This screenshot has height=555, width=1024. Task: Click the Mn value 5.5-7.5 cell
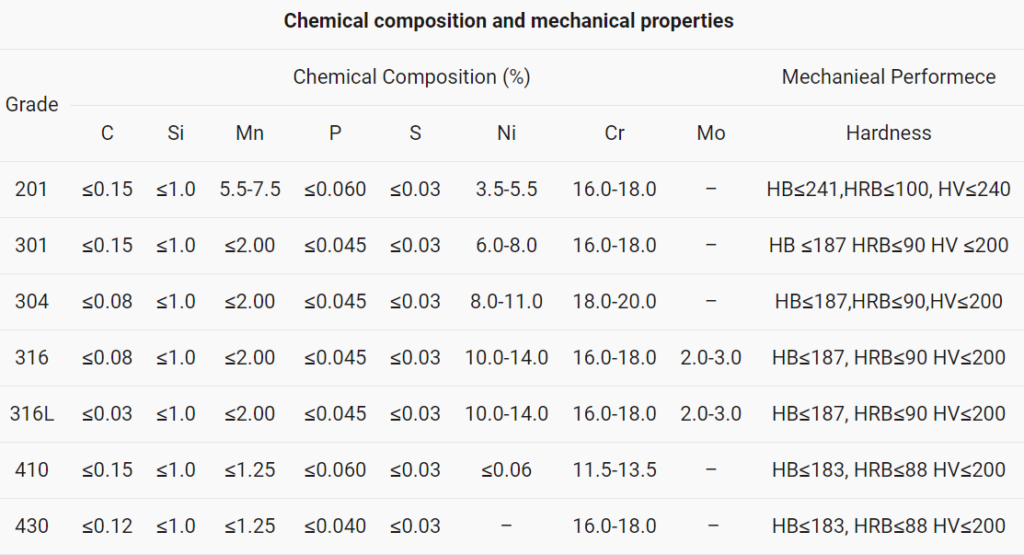249,189
